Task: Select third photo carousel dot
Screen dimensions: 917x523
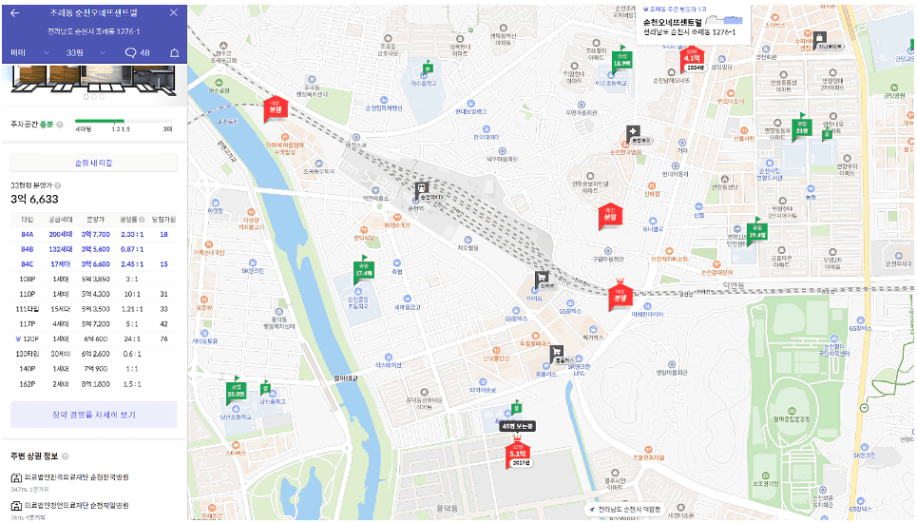Action: tap(101, 97)
